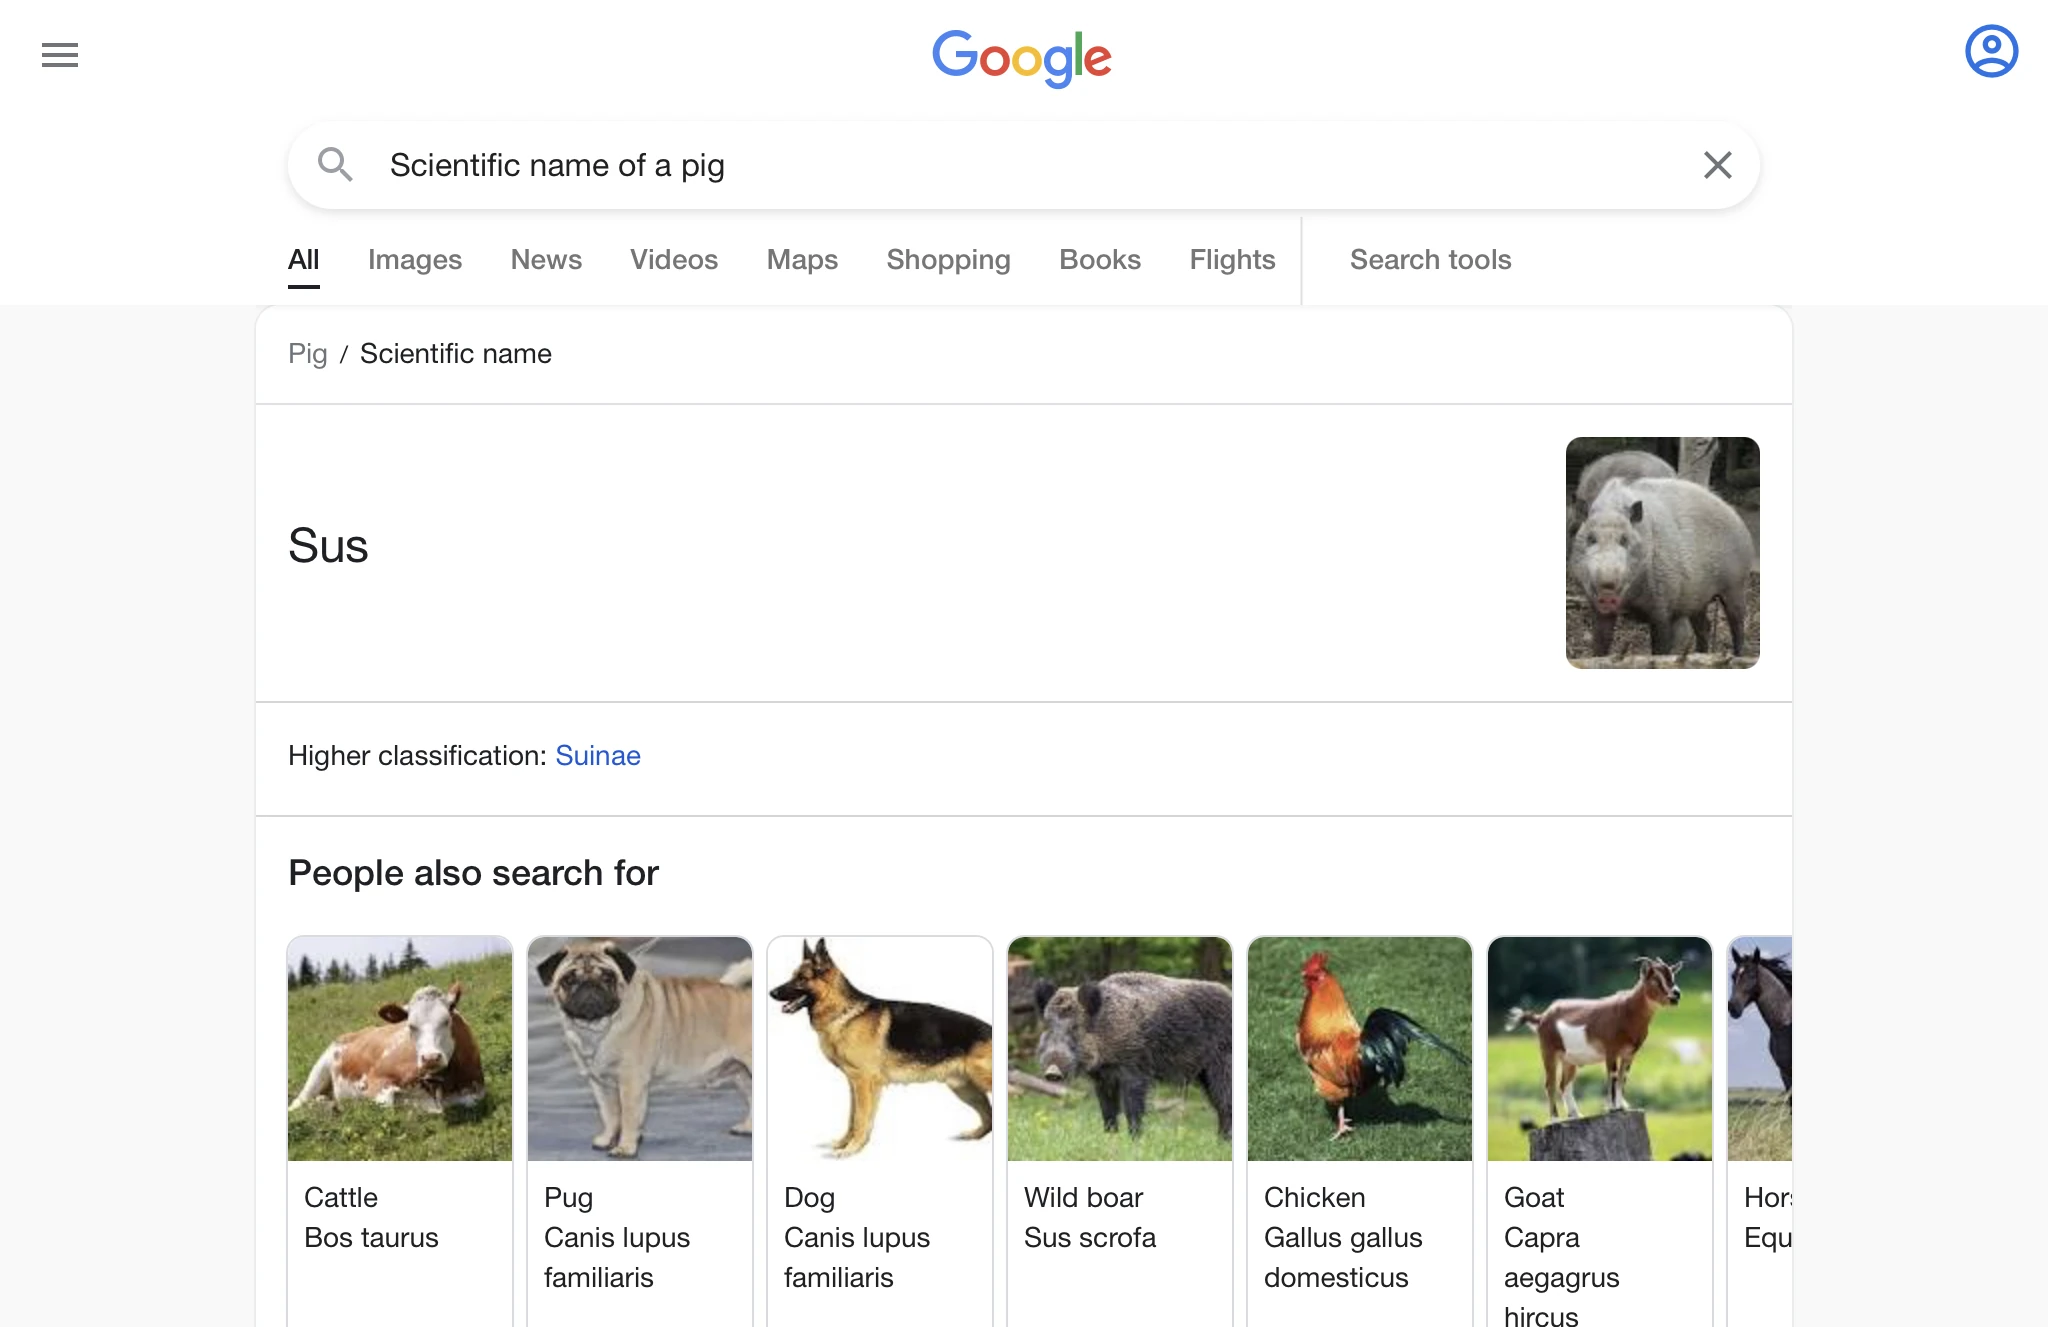2048x1327 pixels.
Task: Switch to the News tab
Action: pos(546,260)
